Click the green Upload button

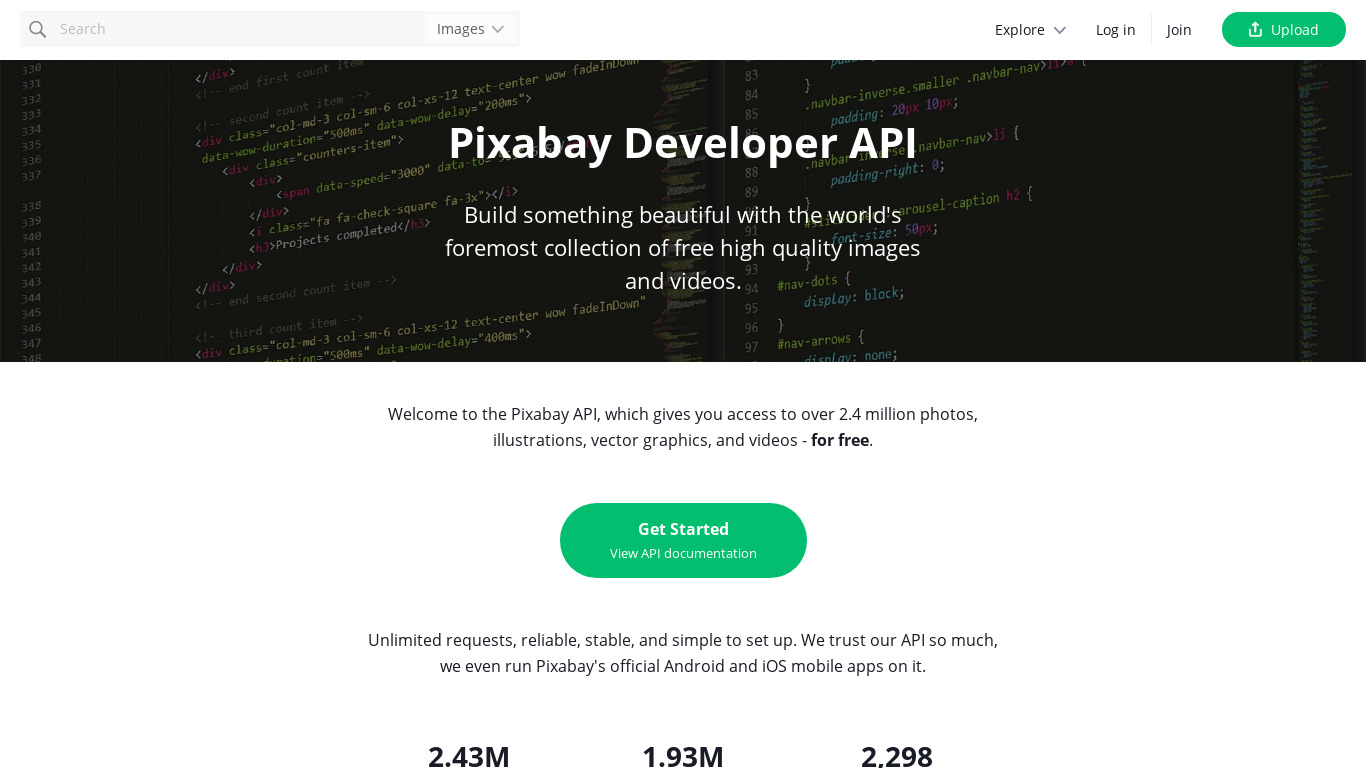point(1284,30)
